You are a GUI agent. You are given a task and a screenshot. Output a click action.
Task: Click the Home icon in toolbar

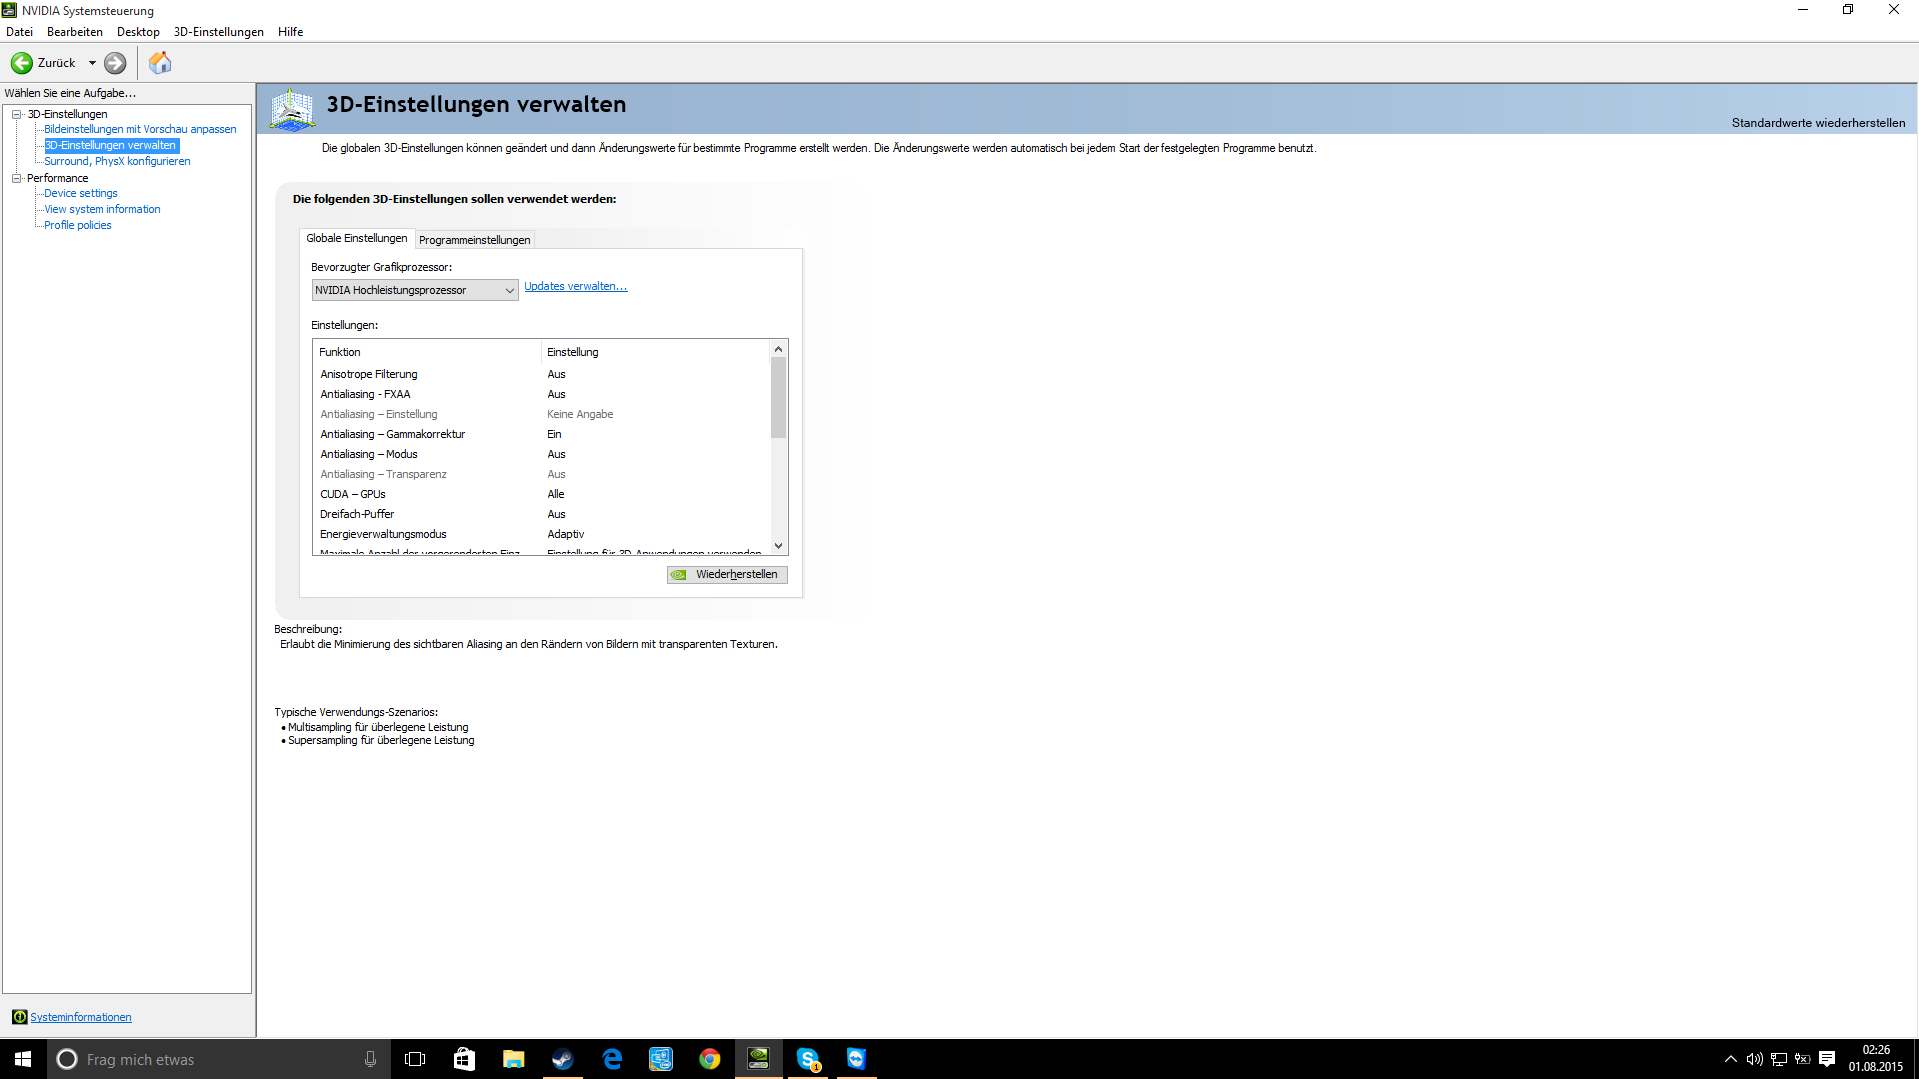pos(160,63)
